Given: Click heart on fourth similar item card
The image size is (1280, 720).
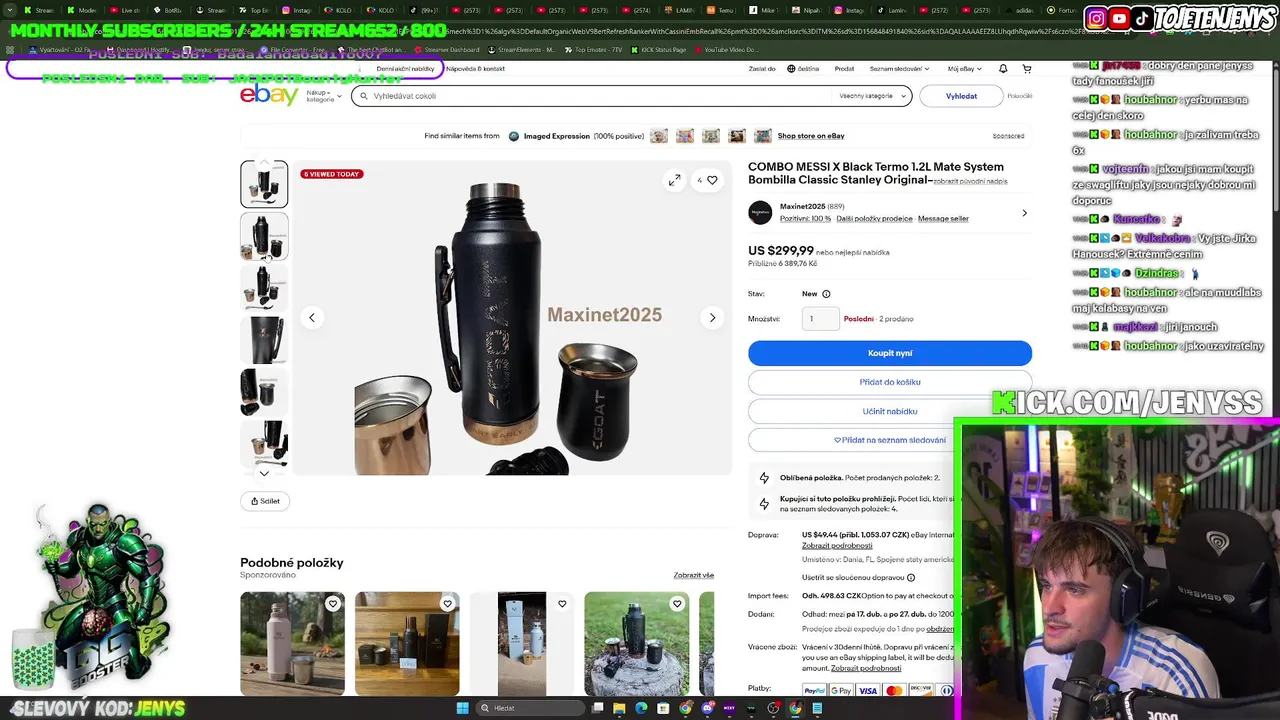Looking at the screenshot, I should pos(677,604).
